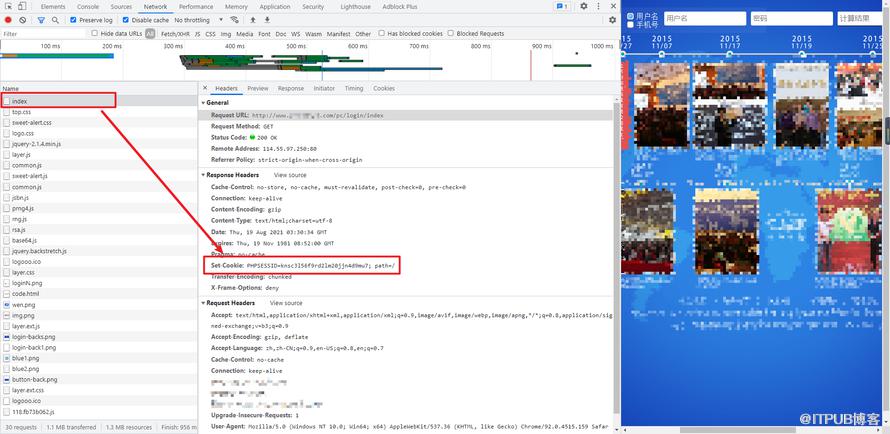This screenshot has width=890, height=434.
Task: Click the Name column header
Action: pyautogui.click(x=99, y=89)
